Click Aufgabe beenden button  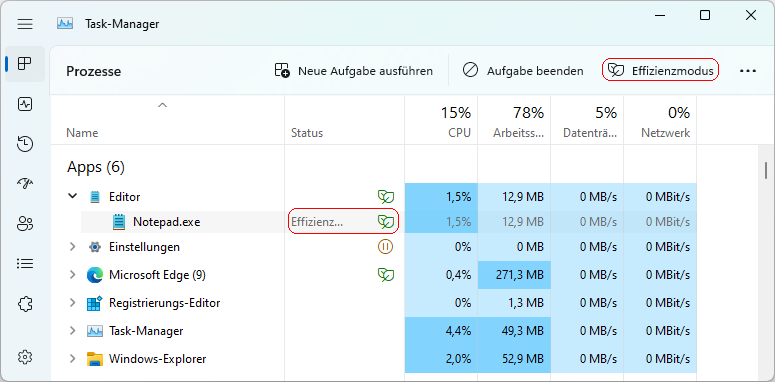coord(523,71)
